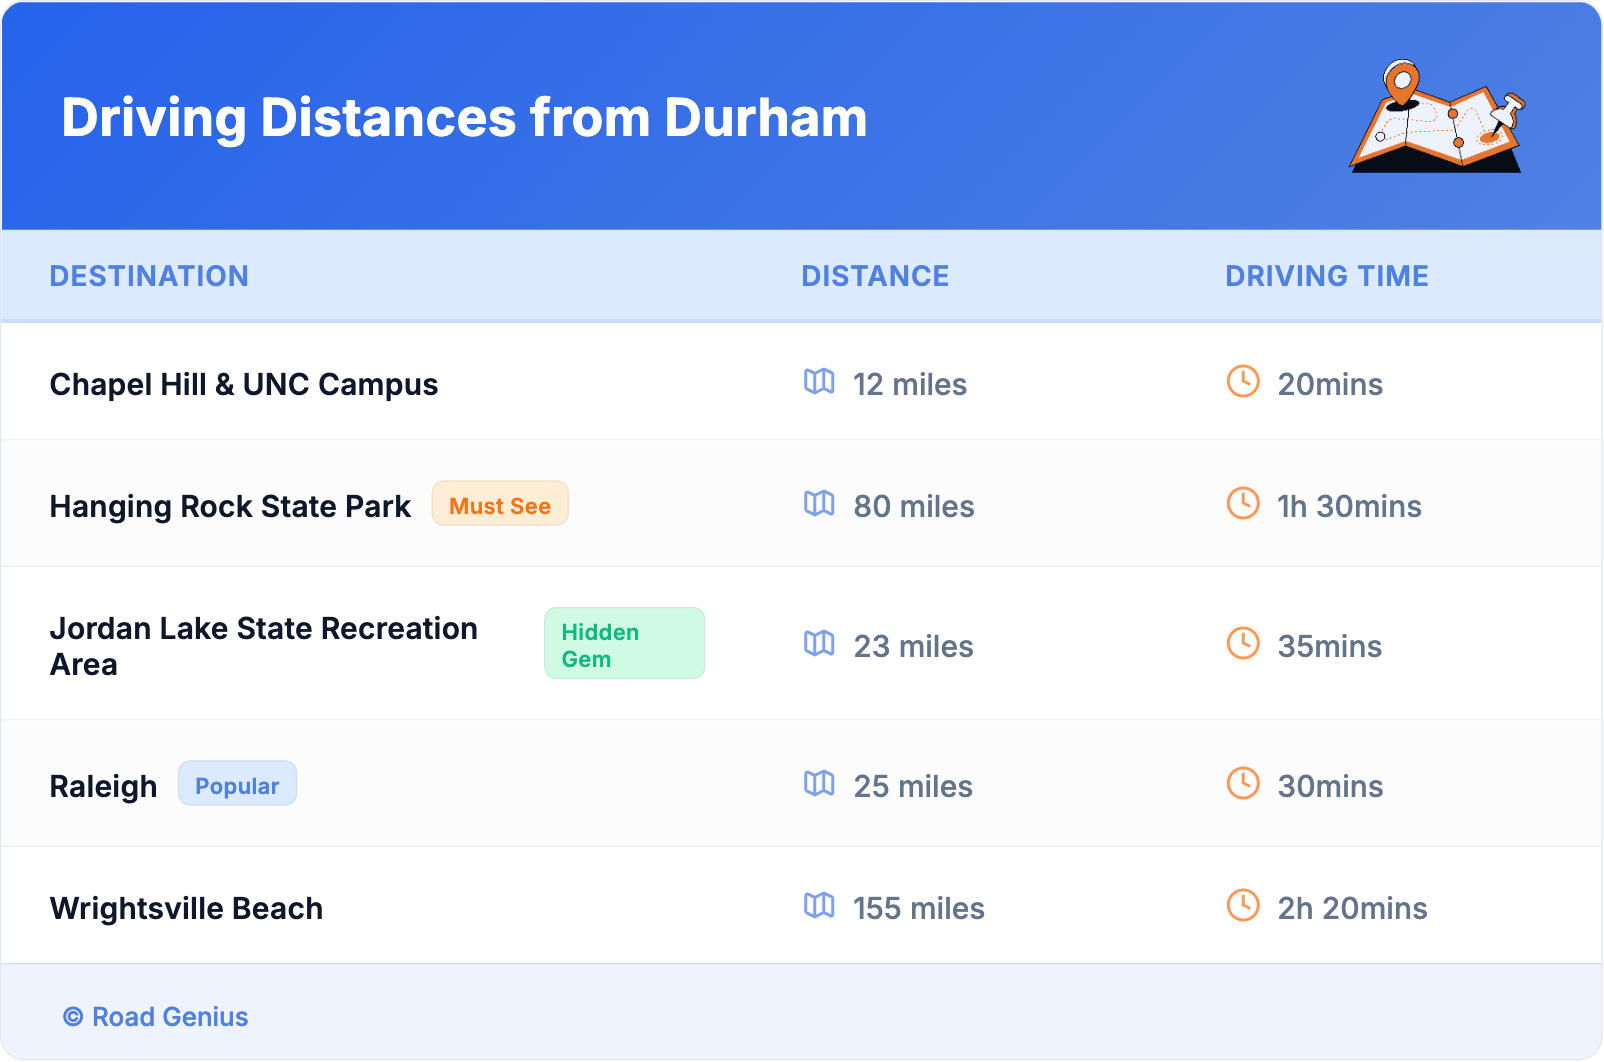Click the Hidden Gem badge
Screen dimensions: 1604x1062
click(624, 644)
